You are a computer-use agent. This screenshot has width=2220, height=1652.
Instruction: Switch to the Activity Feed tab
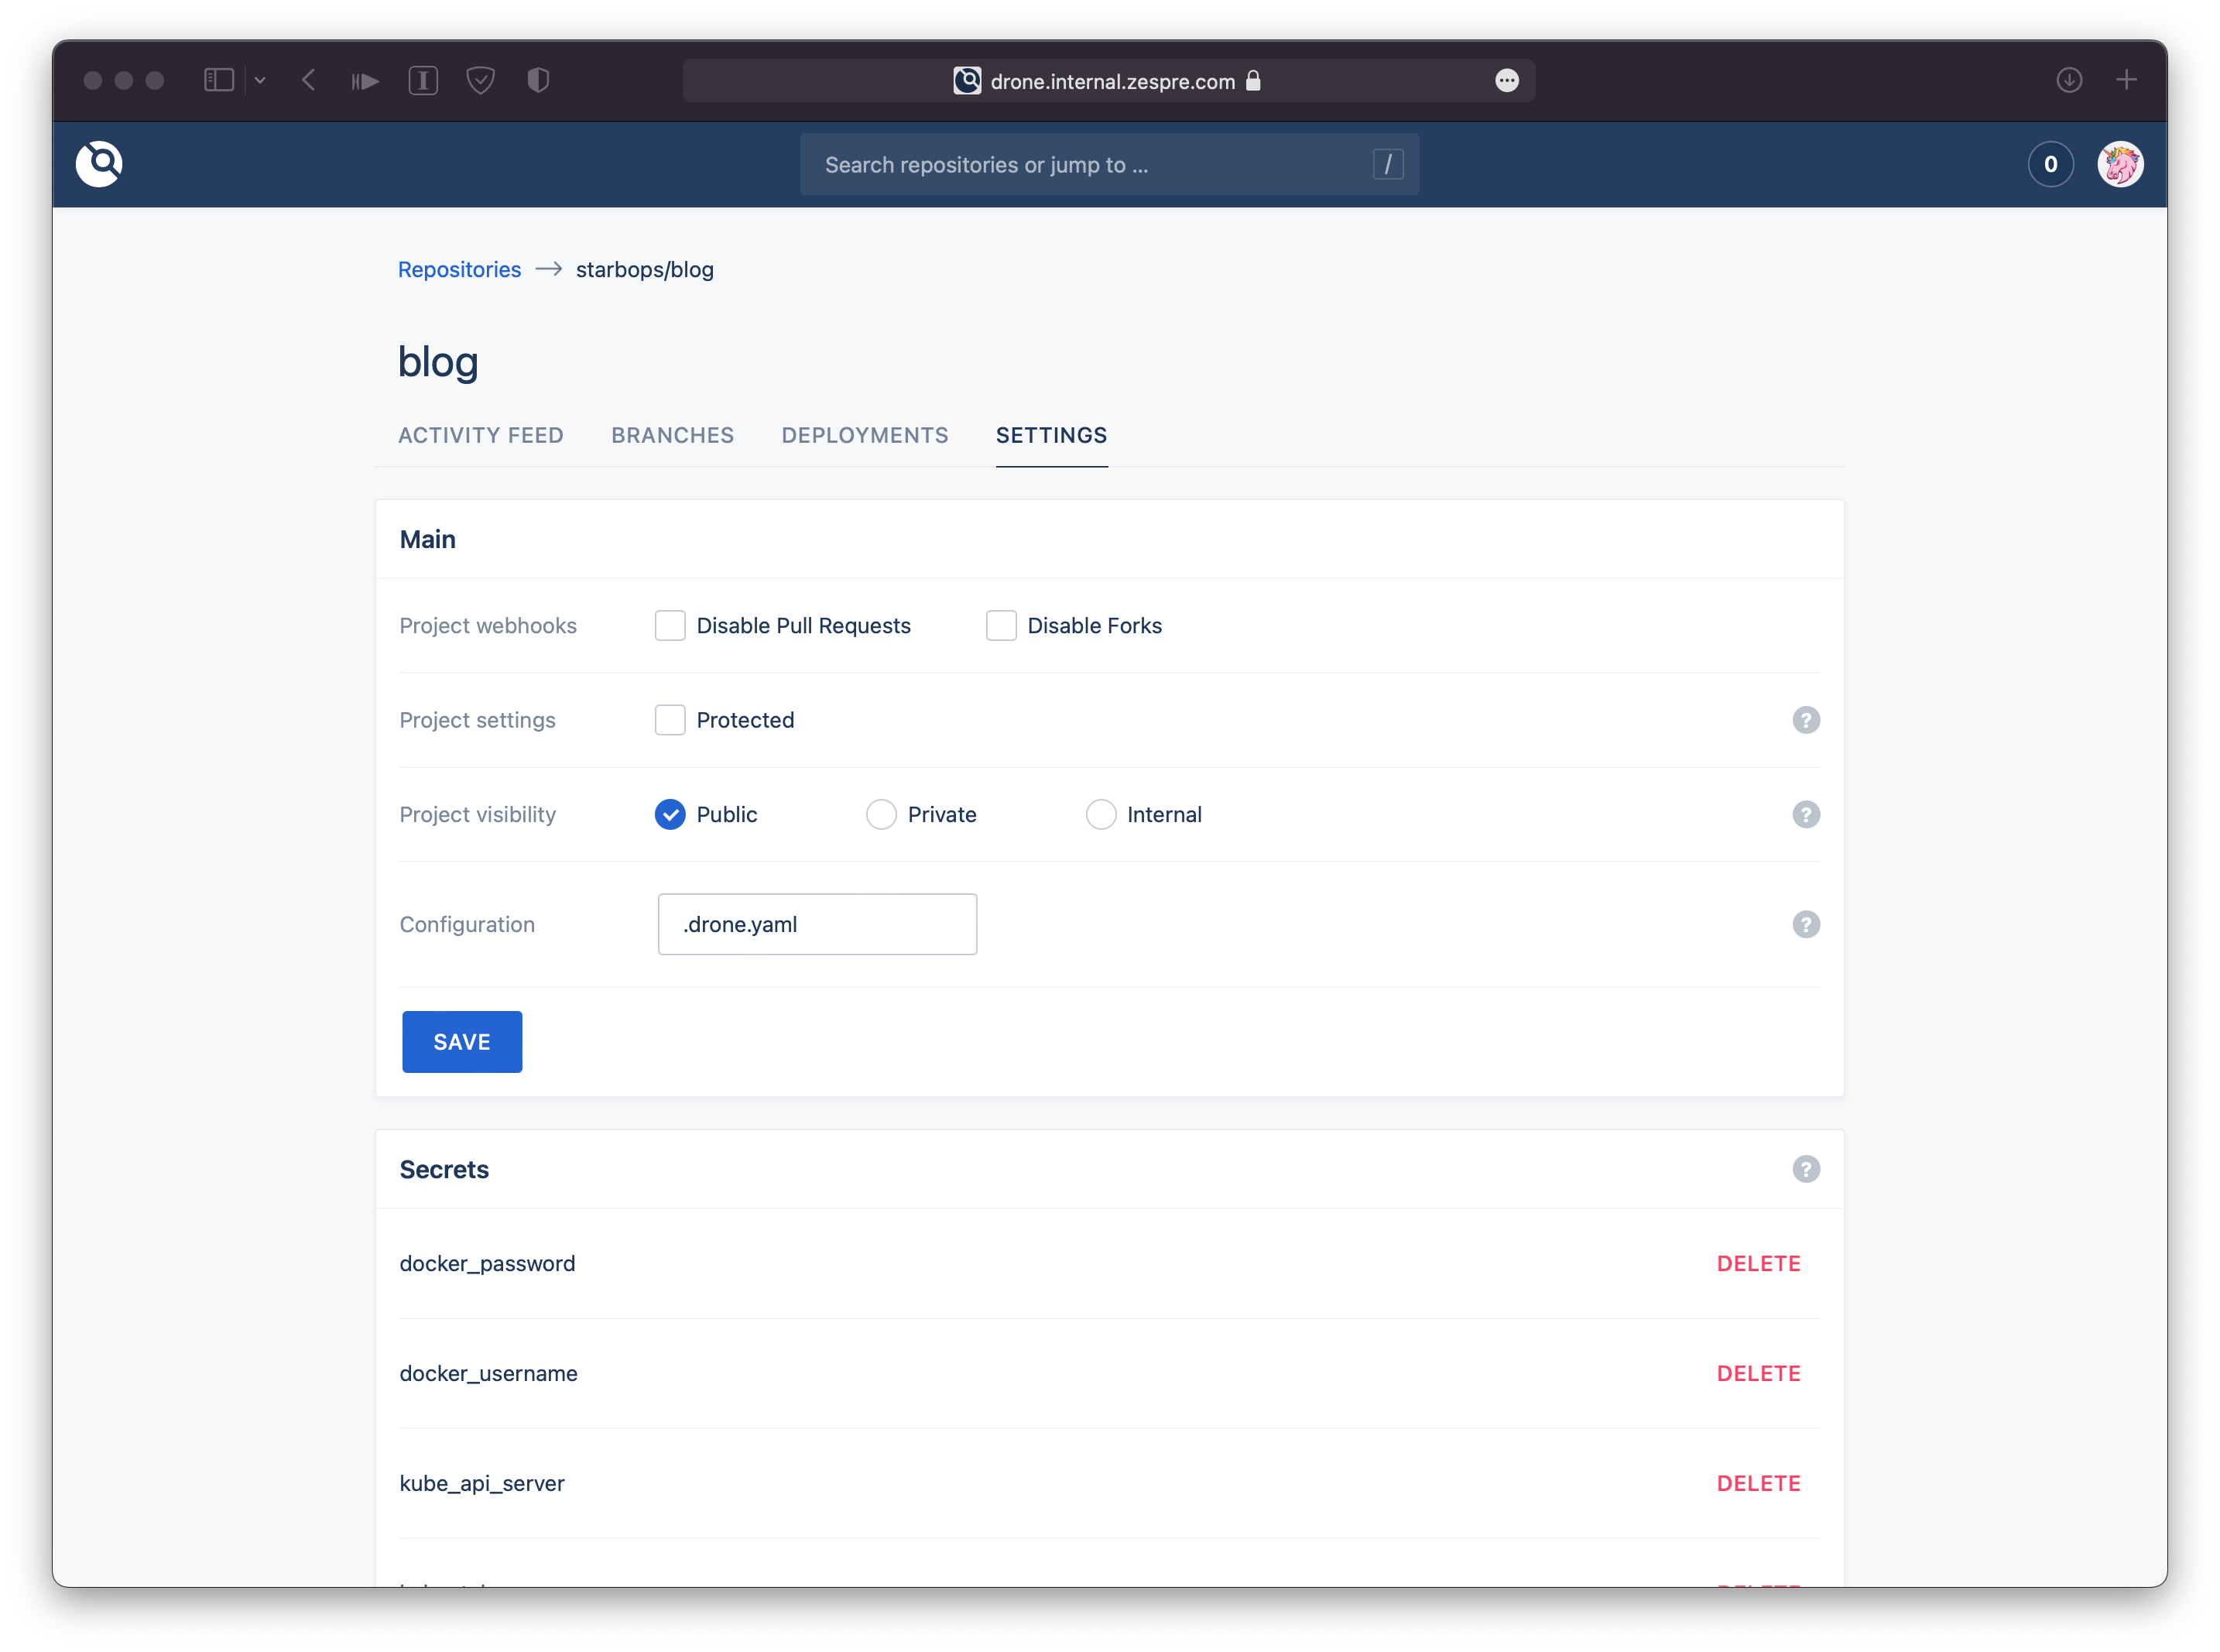pyautogui.click(x=481, y=435)
